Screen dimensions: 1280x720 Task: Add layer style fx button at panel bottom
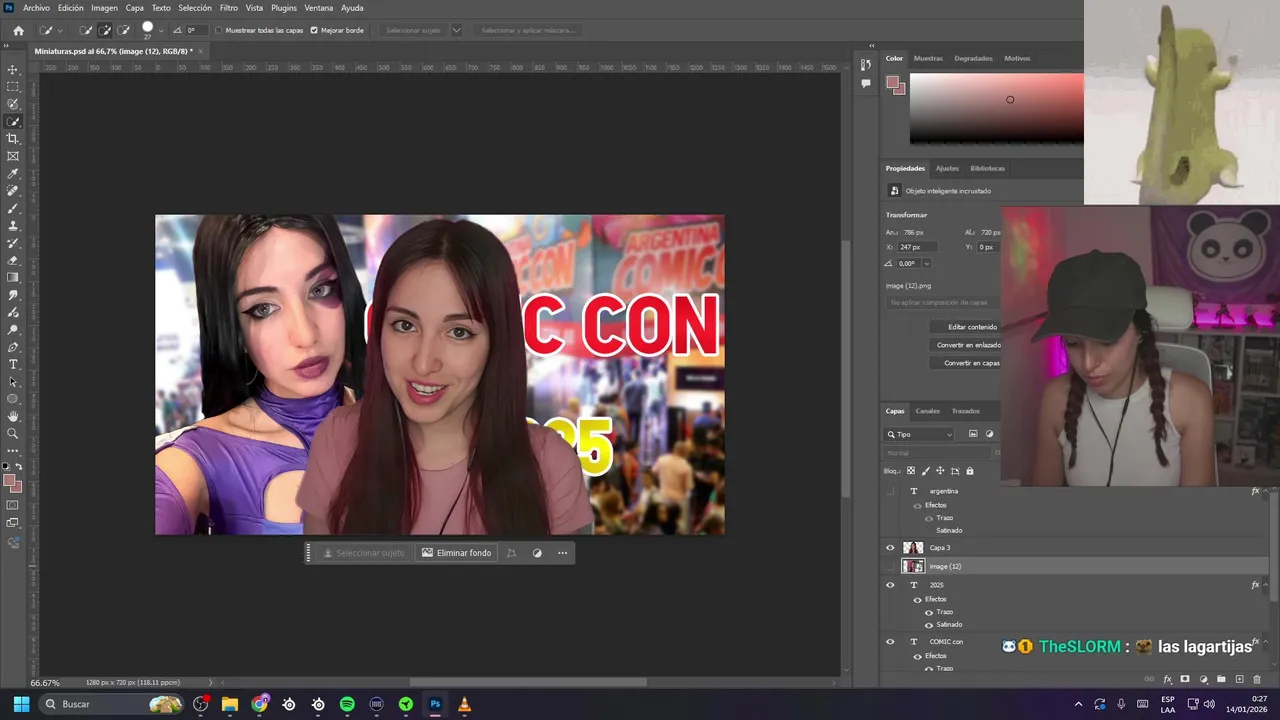pos(1167,679)
